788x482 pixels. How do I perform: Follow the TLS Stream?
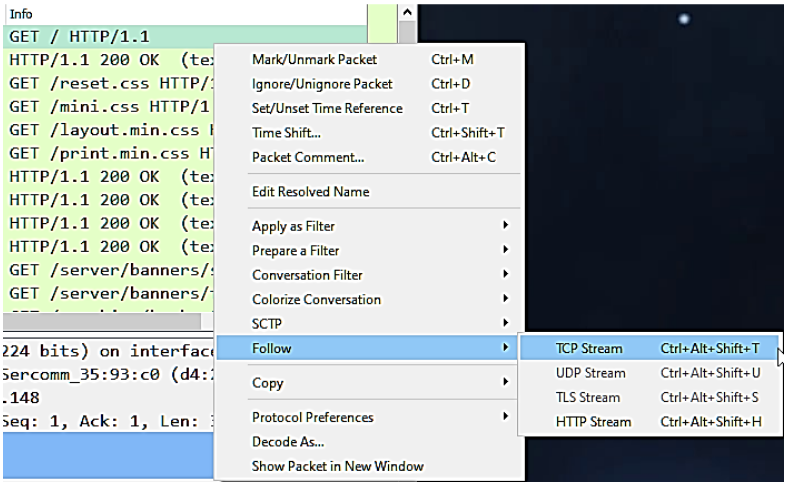[x=649, y=398]
